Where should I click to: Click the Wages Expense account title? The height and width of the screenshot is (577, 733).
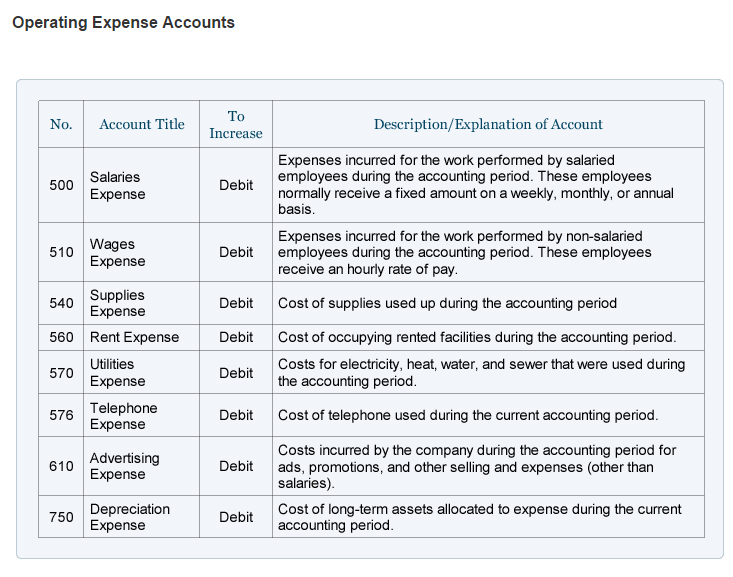click(x=117, y=252)
